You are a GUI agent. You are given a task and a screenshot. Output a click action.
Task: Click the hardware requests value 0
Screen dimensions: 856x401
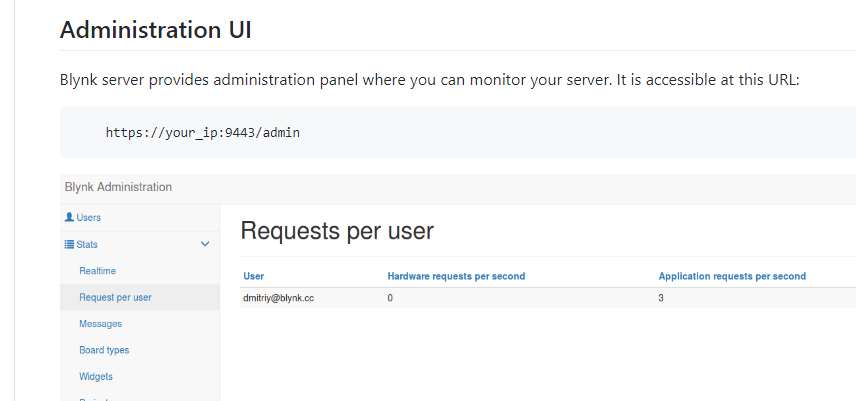[390, 298]
